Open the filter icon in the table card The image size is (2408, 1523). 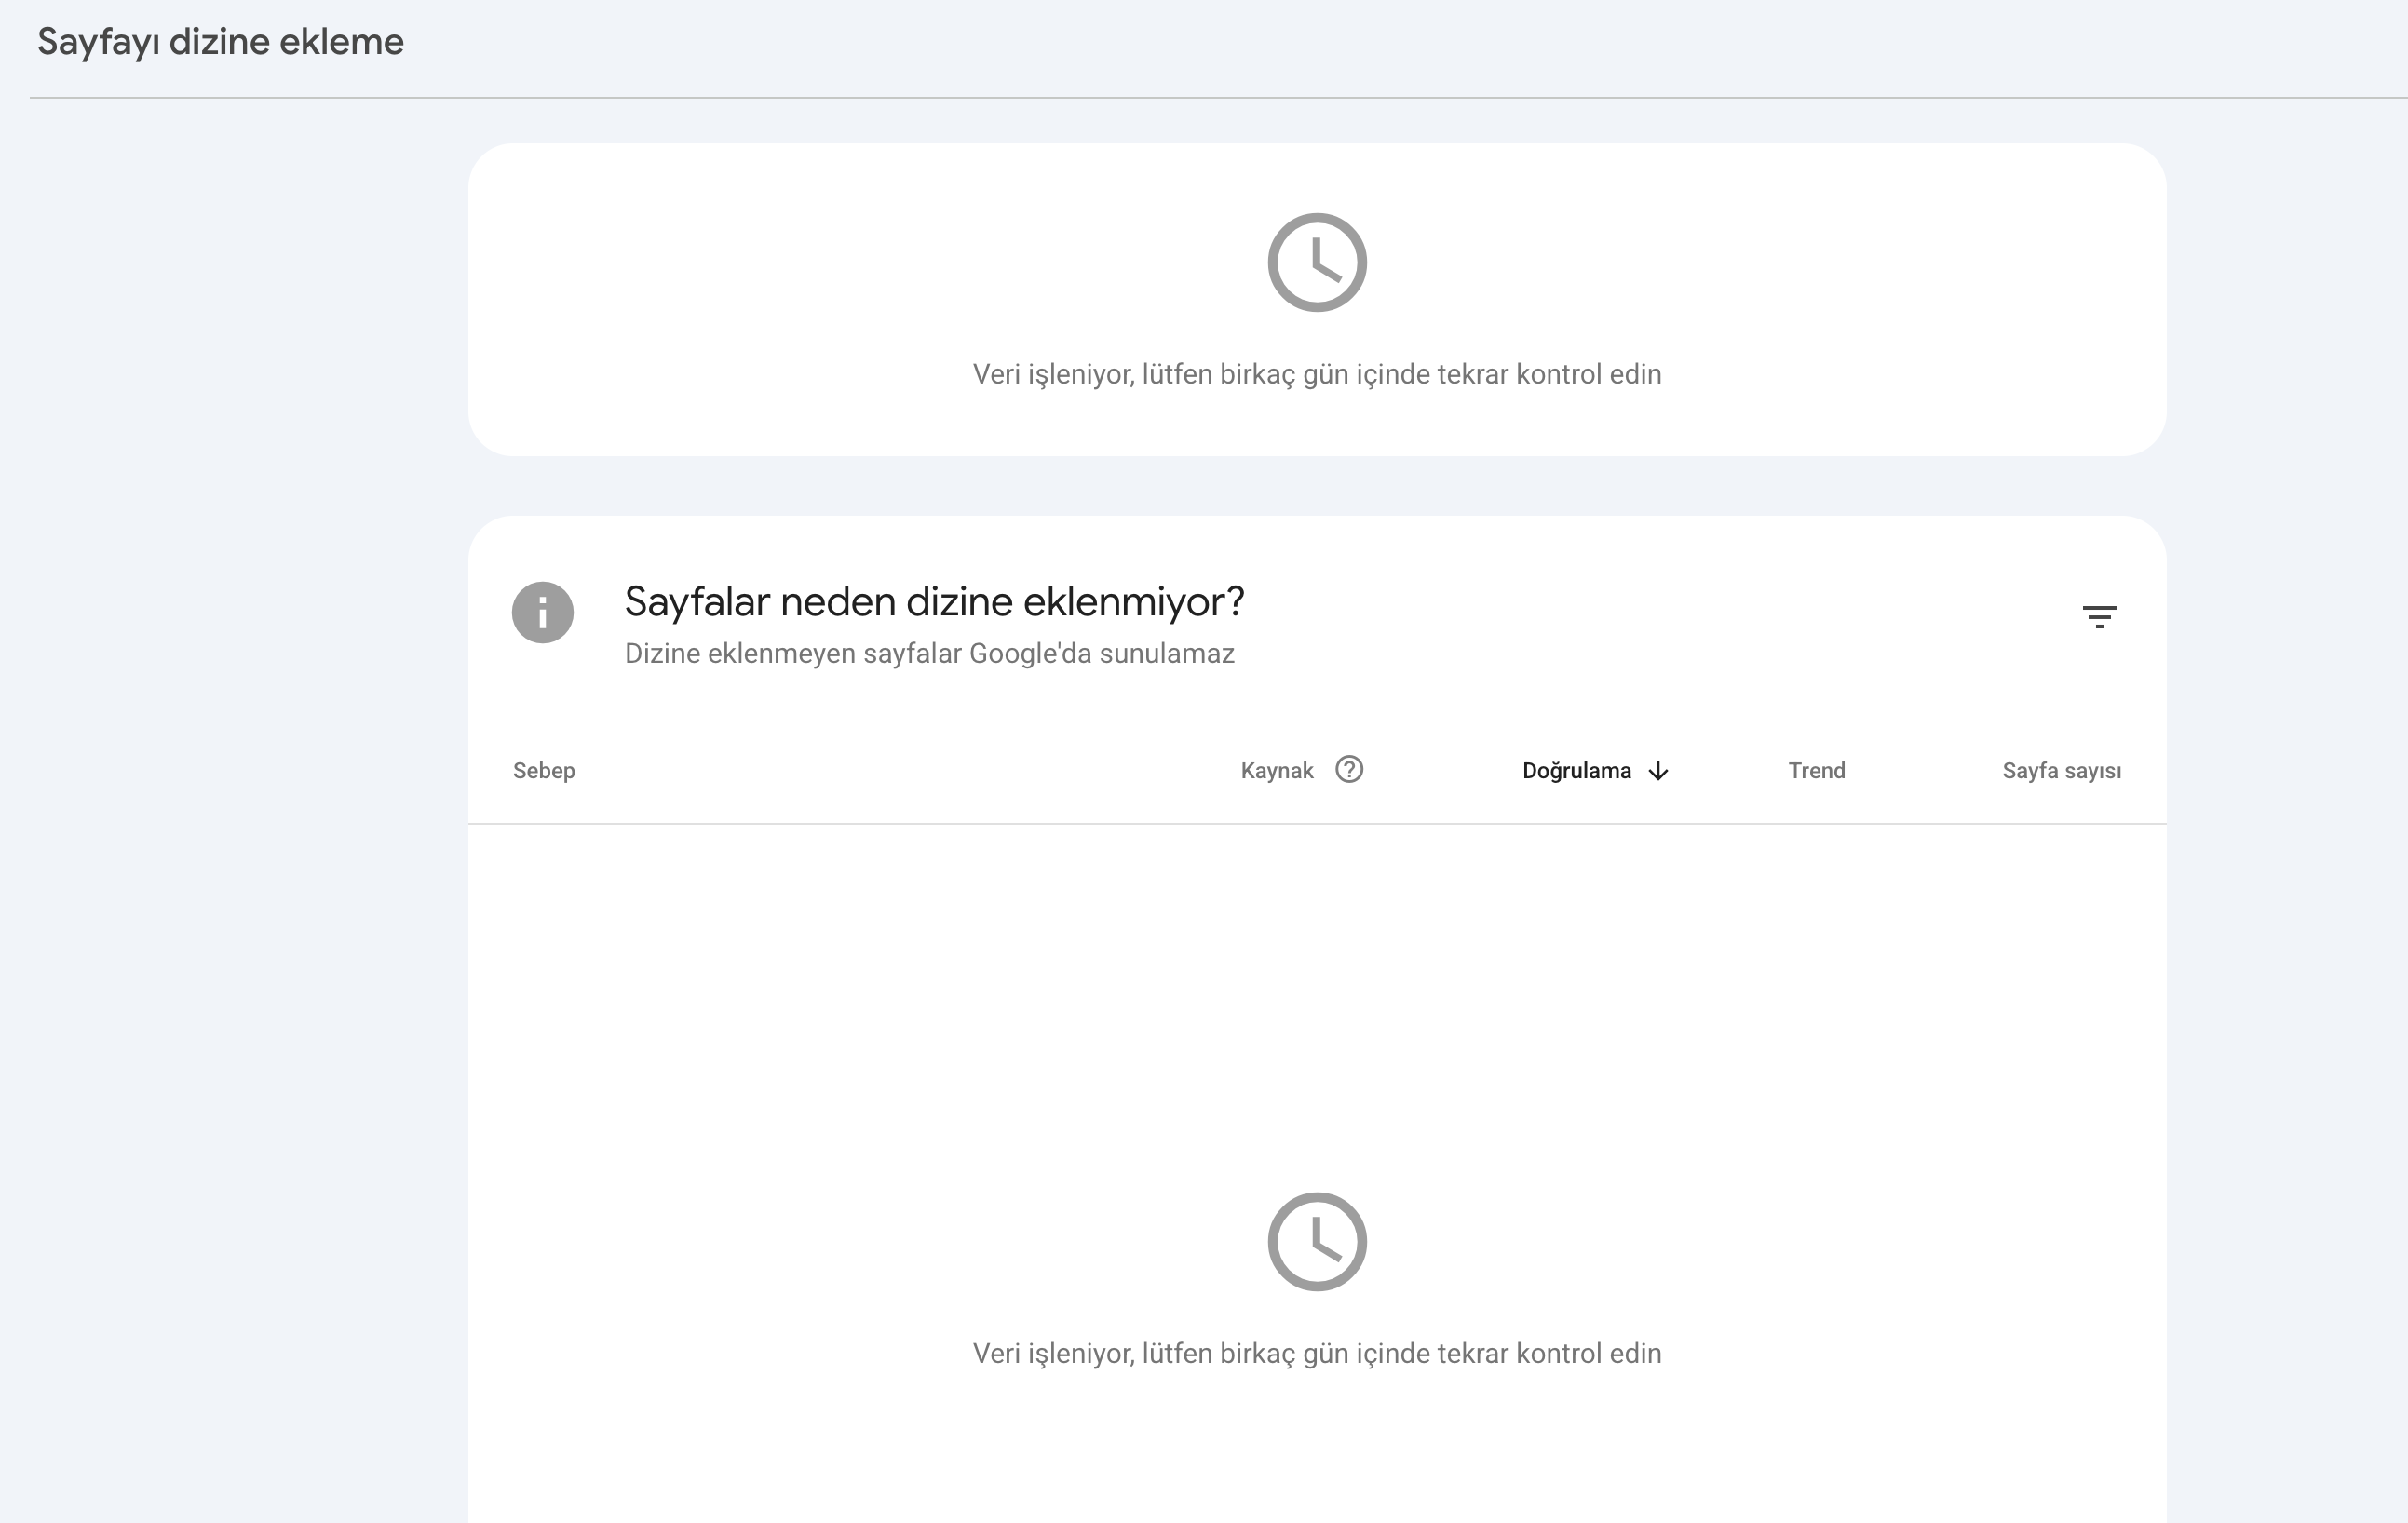click(x=2099, y=616)
